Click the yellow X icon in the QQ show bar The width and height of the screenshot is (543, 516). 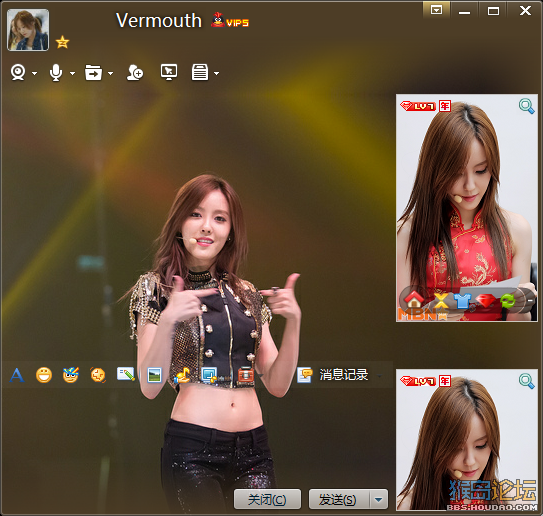coord(441,300)
